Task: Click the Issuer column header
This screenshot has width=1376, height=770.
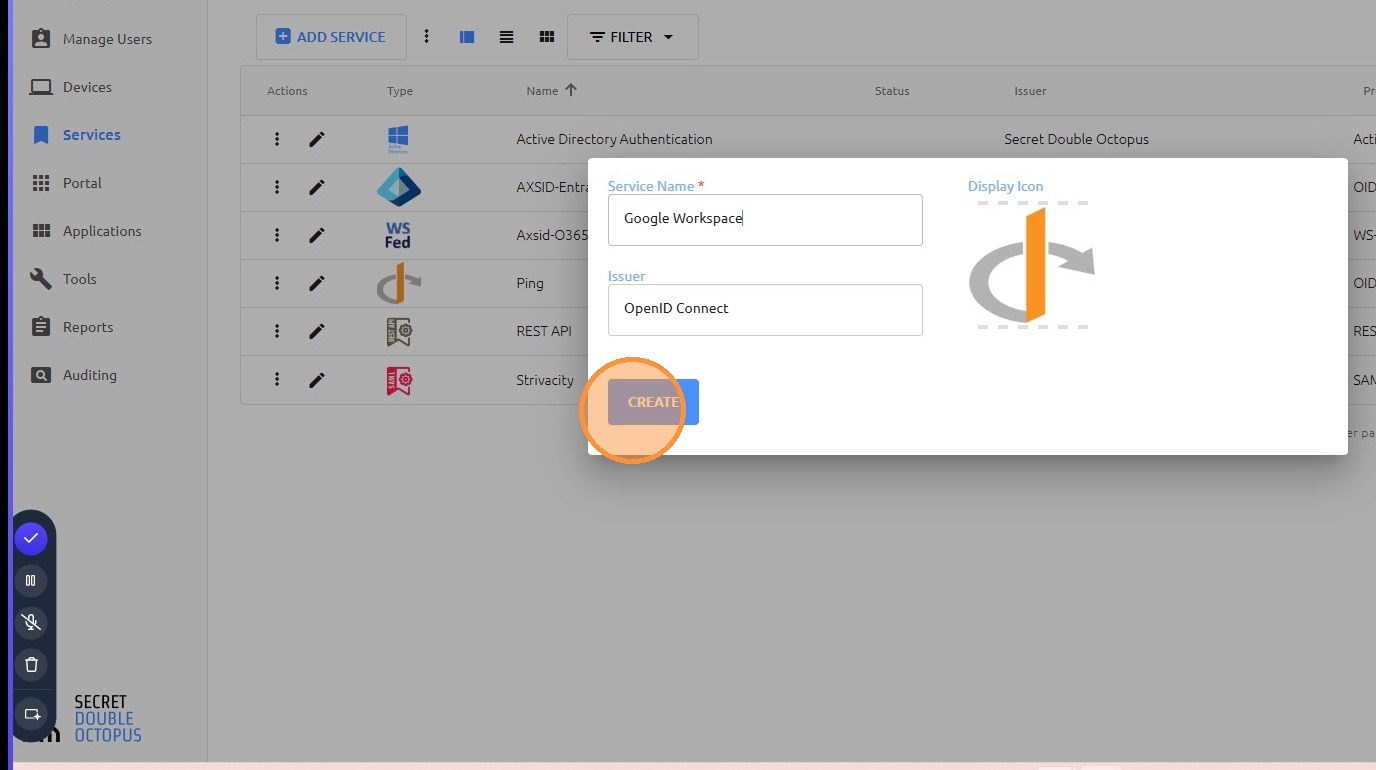Action: (x=1030, y=91)
